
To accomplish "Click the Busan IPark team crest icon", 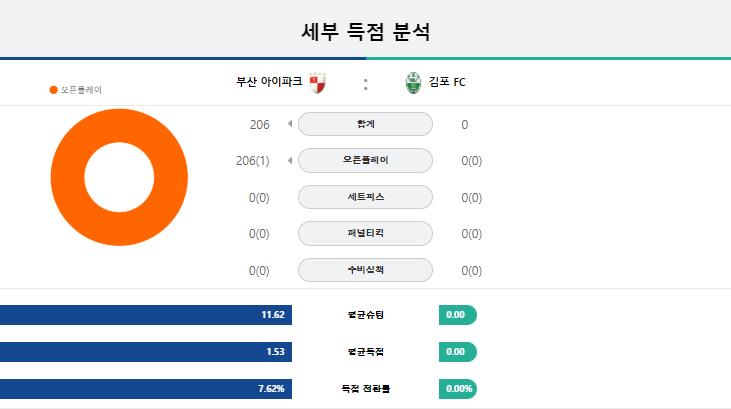I will tap(317, 83).
